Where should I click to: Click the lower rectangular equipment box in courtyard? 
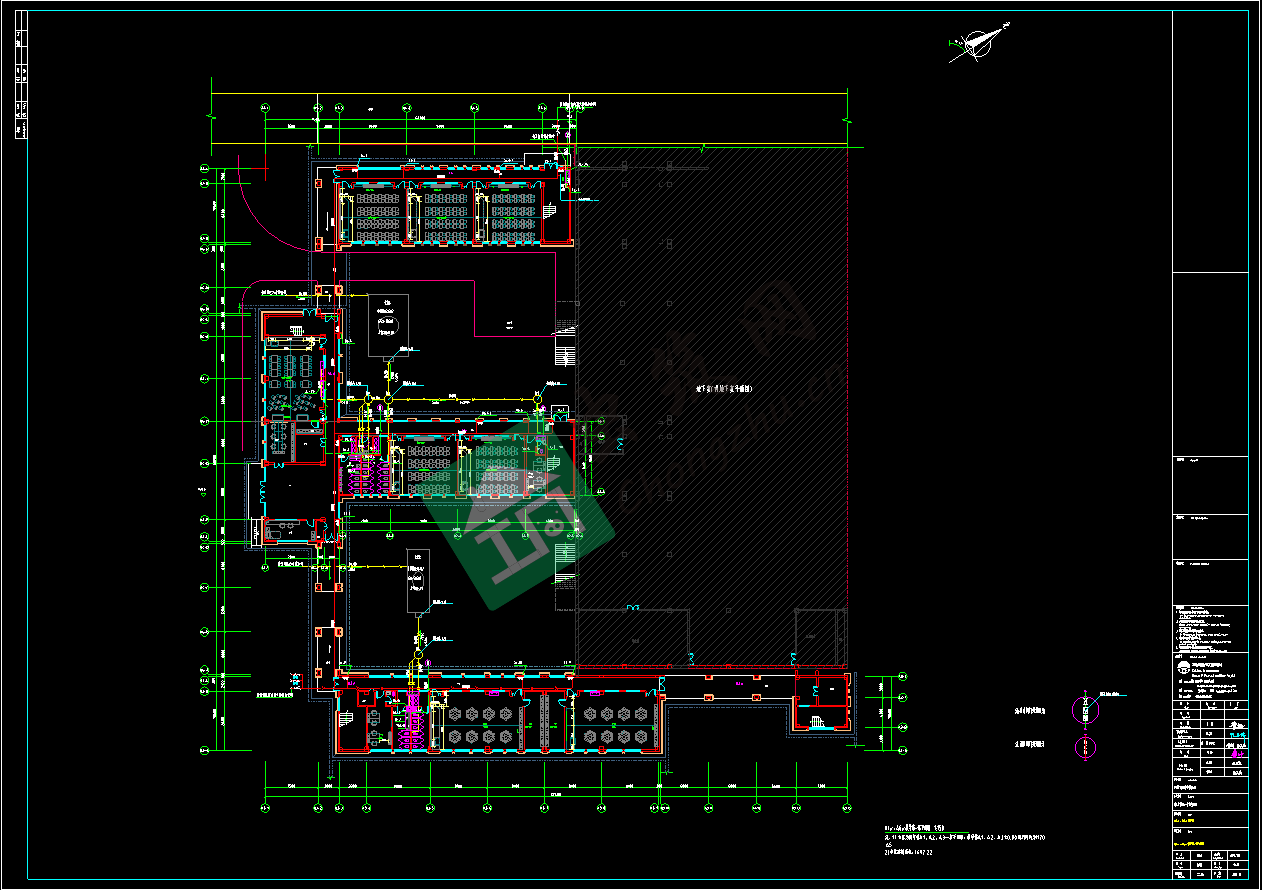pyautogui.click(x=418, y=580)
